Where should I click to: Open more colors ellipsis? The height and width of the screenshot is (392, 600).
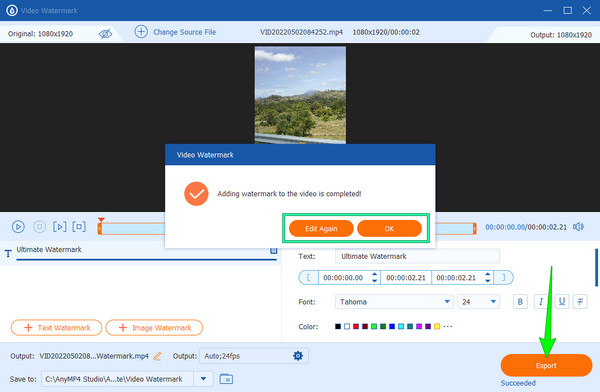tap(448, 327)
